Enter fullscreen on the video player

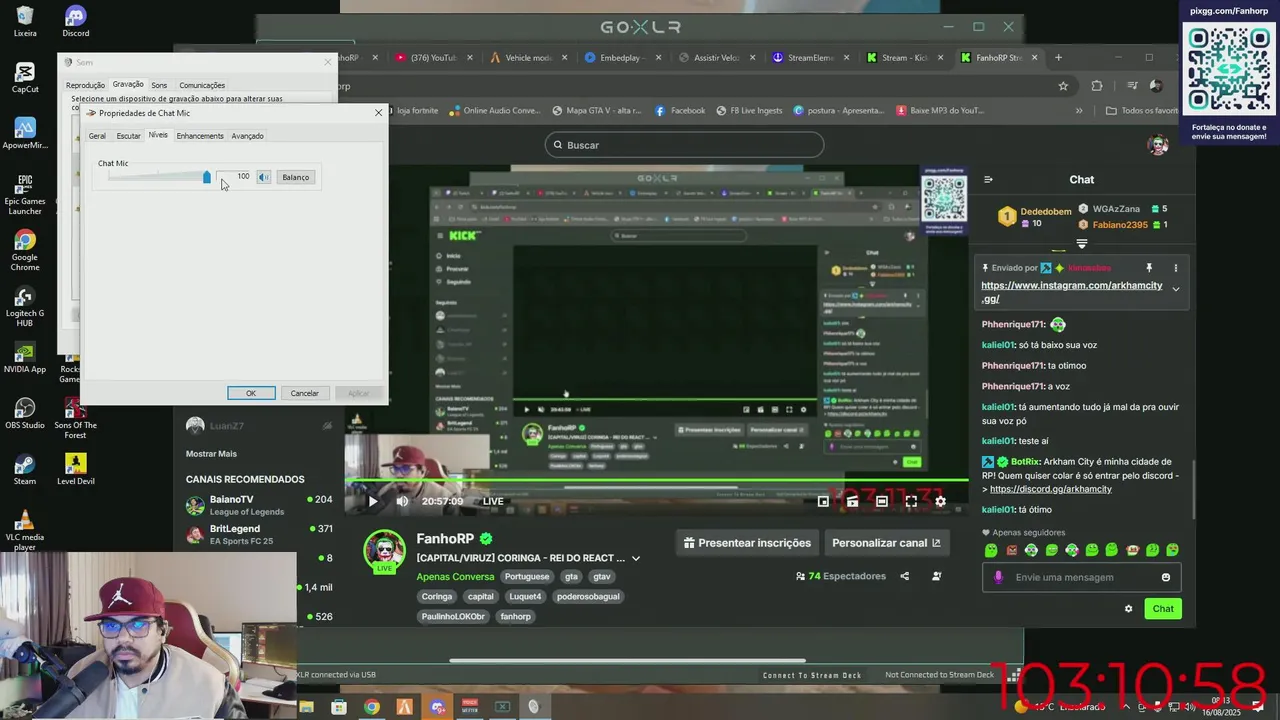point(911,501)
